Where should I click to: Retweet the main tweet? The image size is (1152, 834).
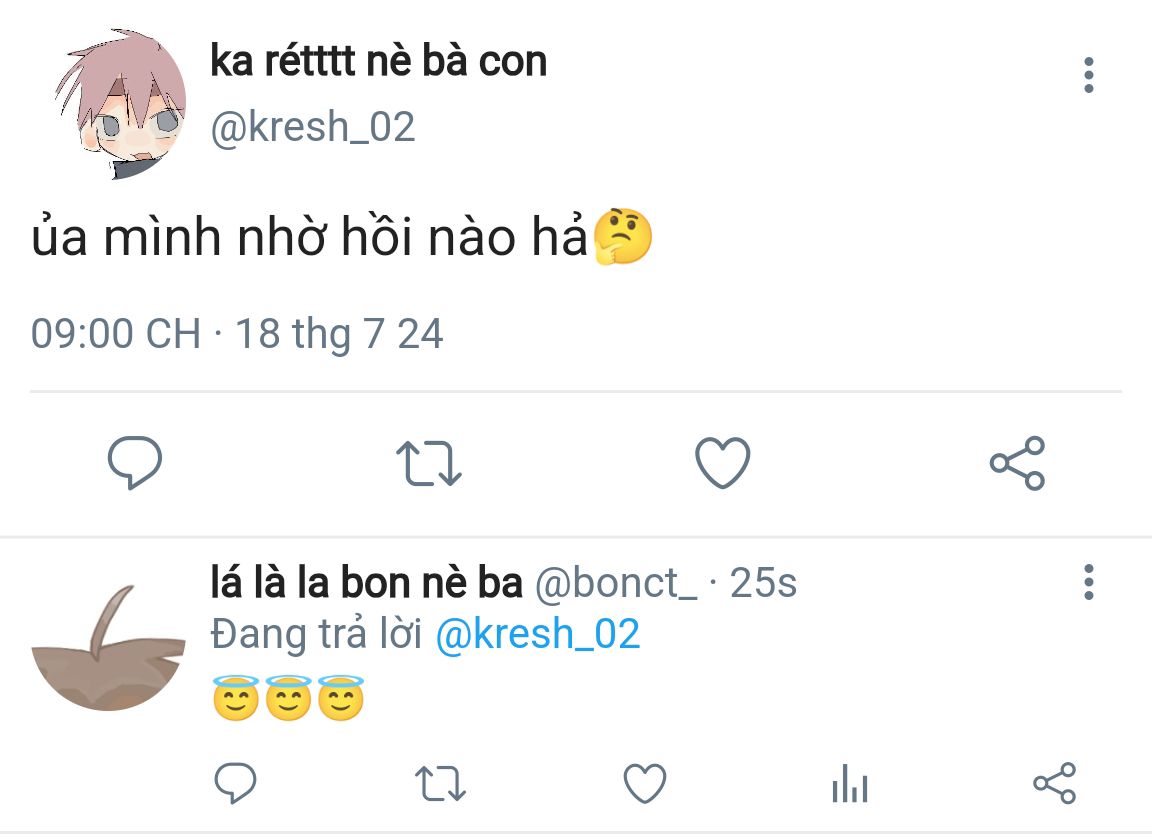[x=429, y=464]
